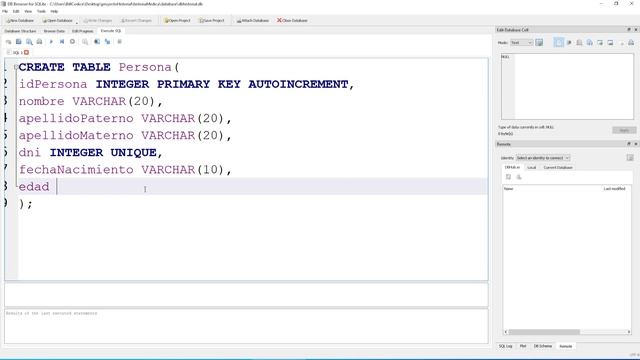Click Open Project toolbar button
640x360 pixels.
click(x=177, y=20)
